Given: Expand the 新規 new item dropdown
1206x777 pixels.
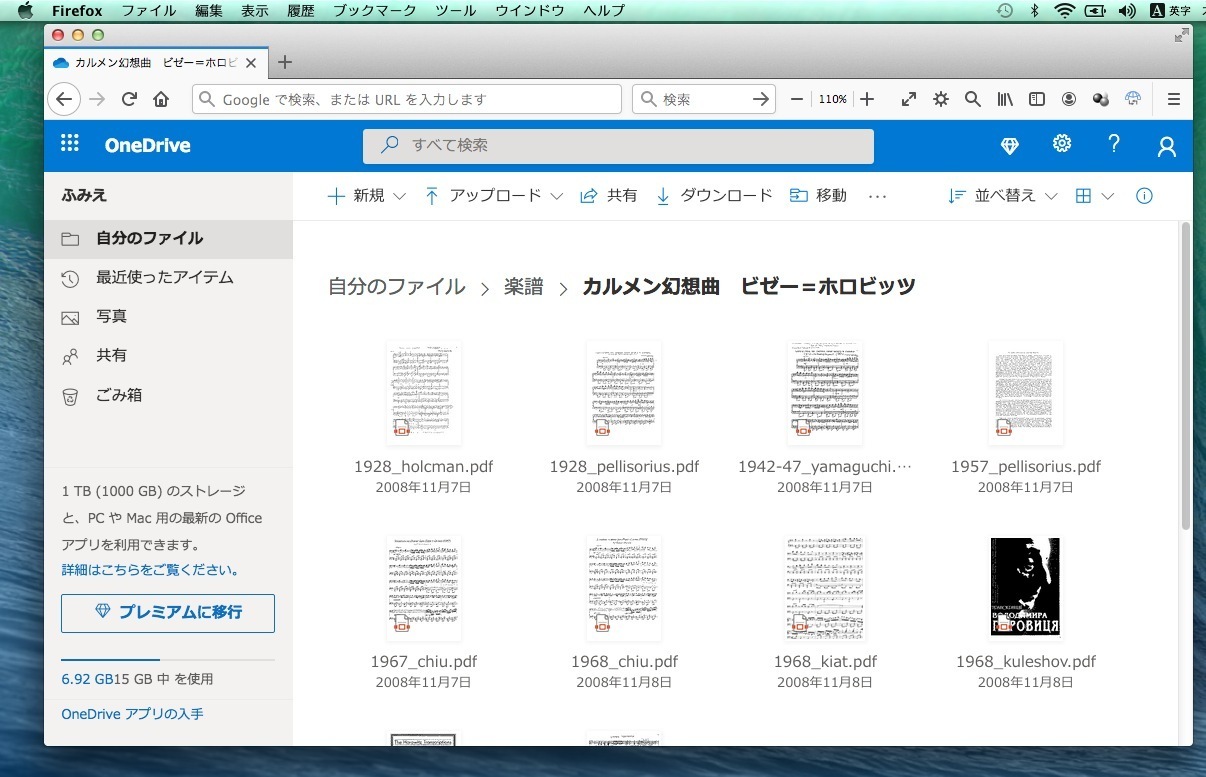Looking at the screenshot, I should (367, 196).
